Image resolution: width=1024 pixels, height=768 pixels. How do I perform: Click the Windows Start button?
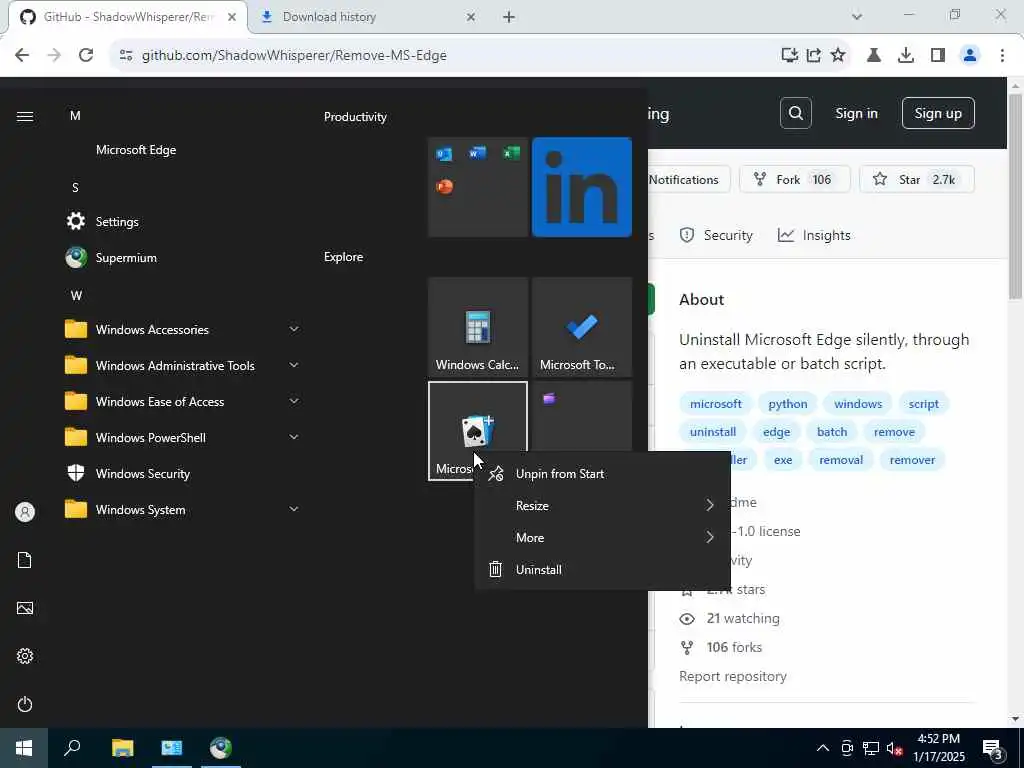24,748
